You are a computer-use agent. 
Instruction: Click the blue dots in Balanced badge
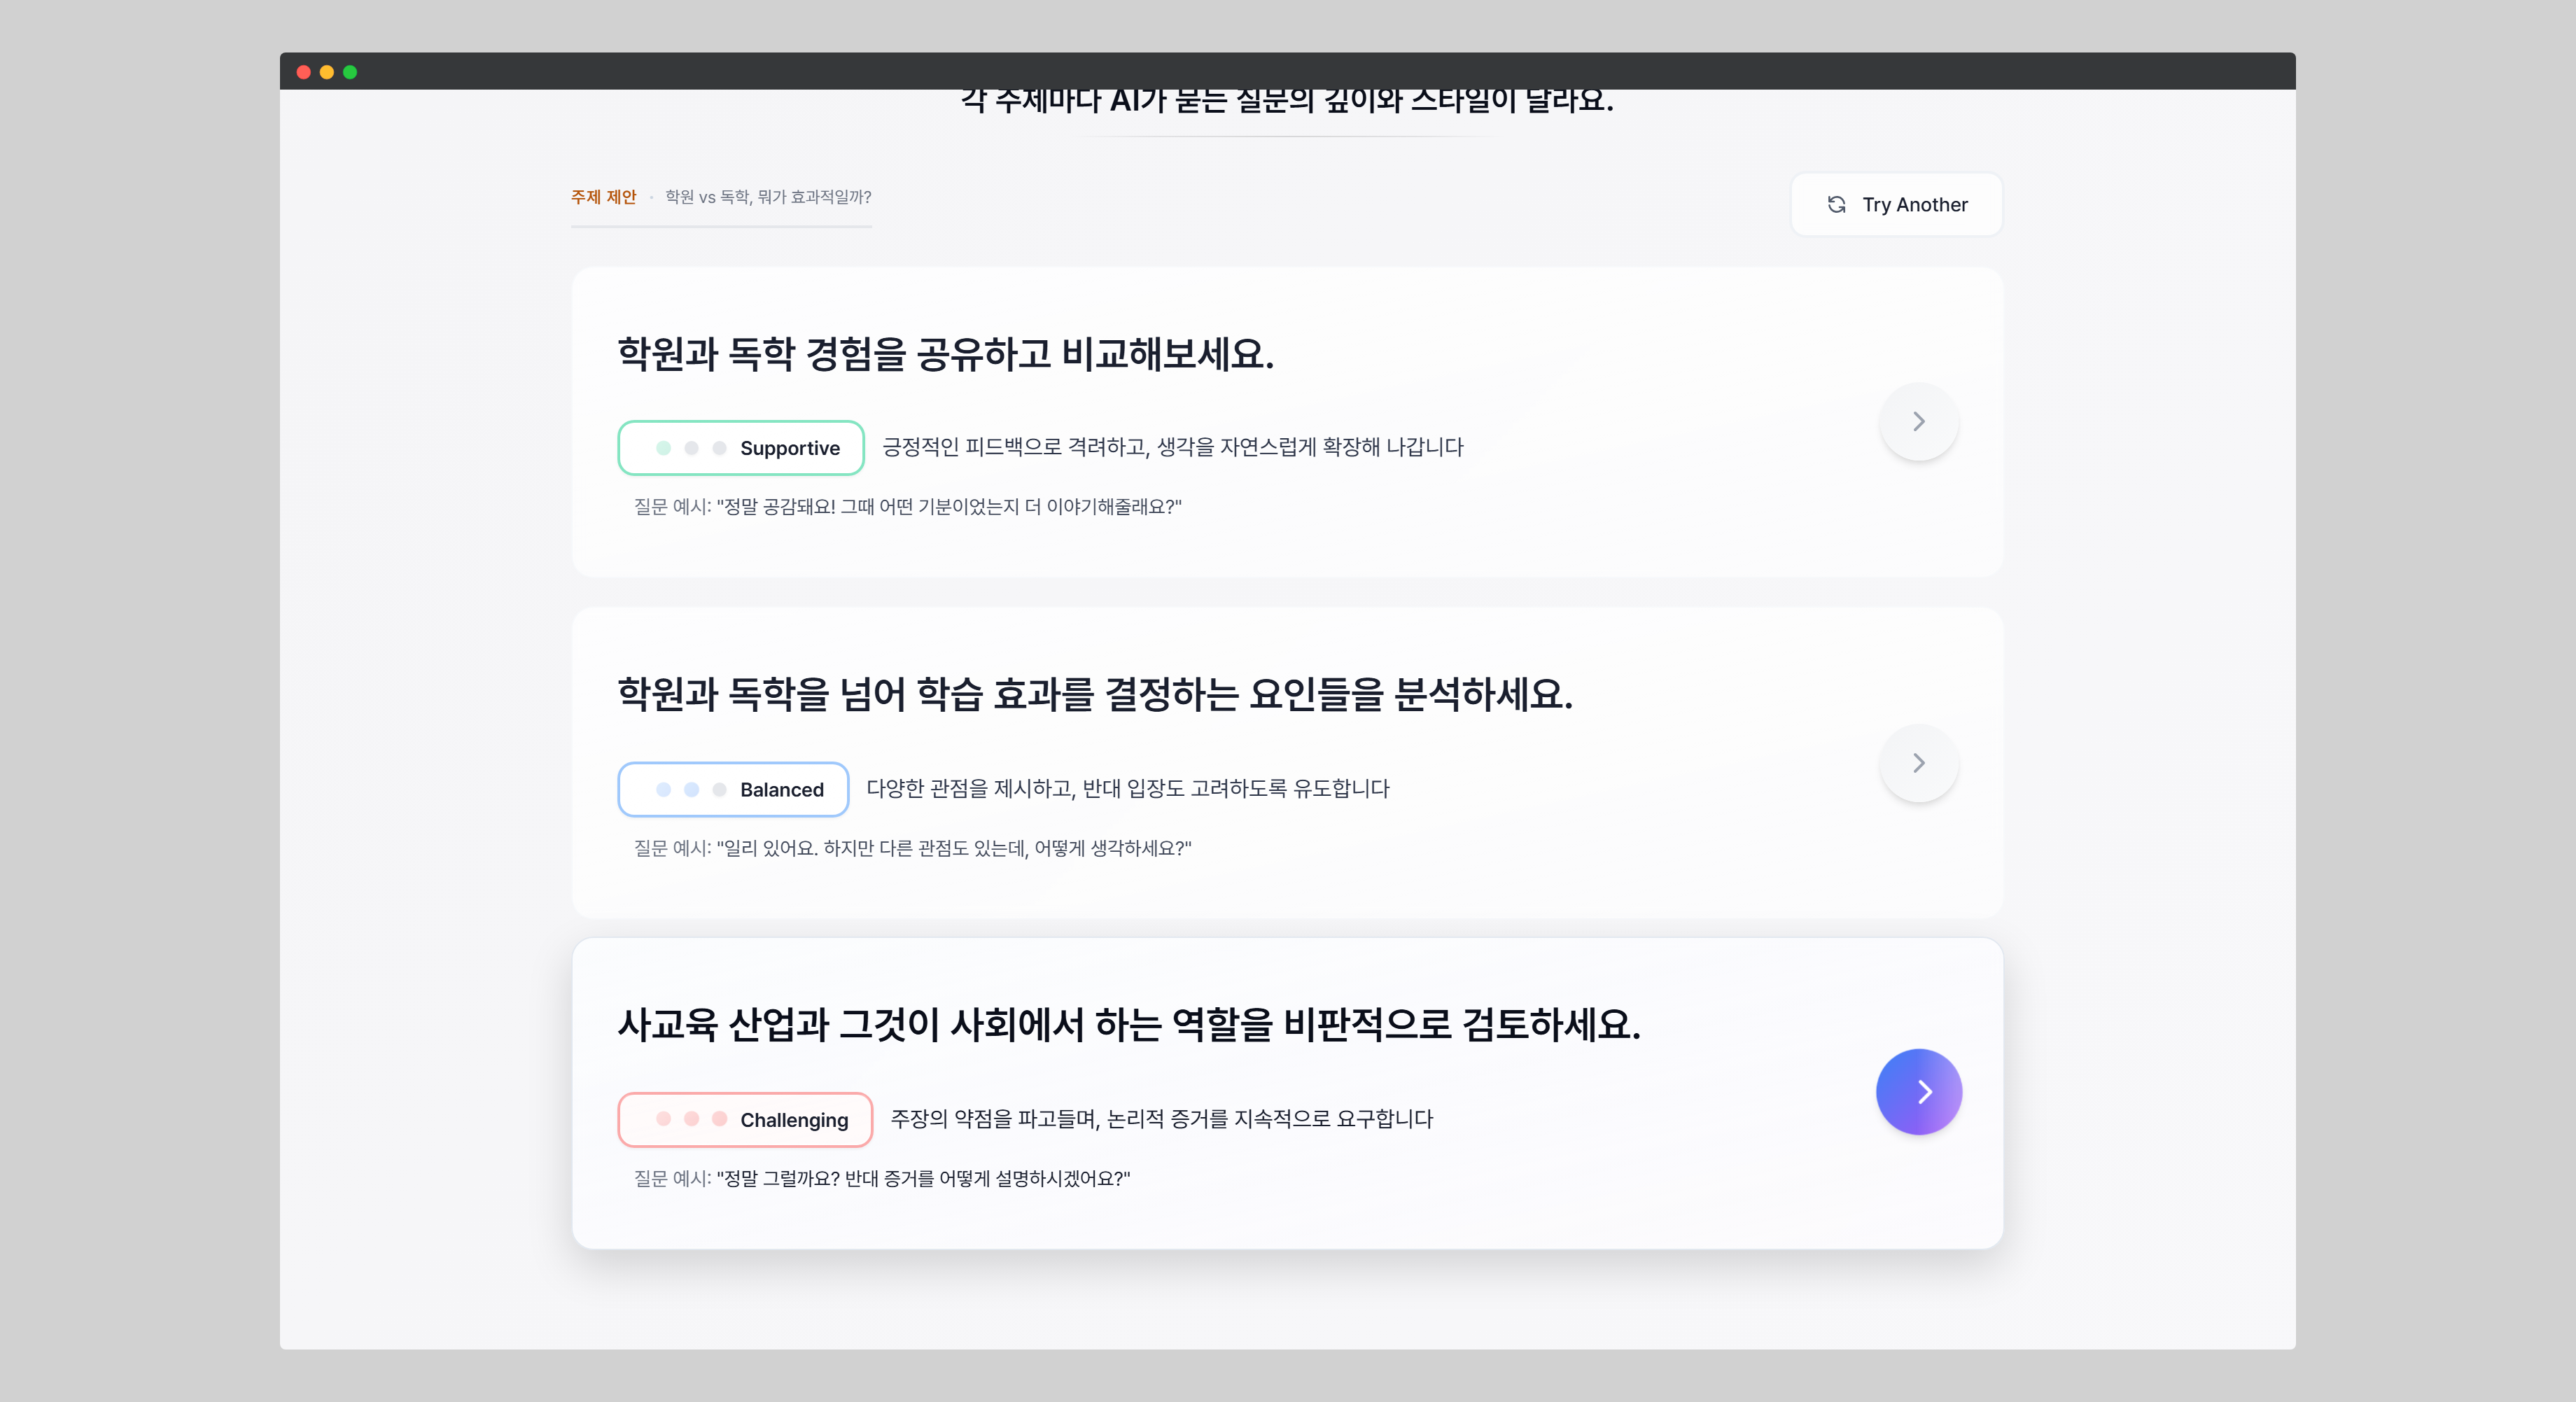click(691, 789)
